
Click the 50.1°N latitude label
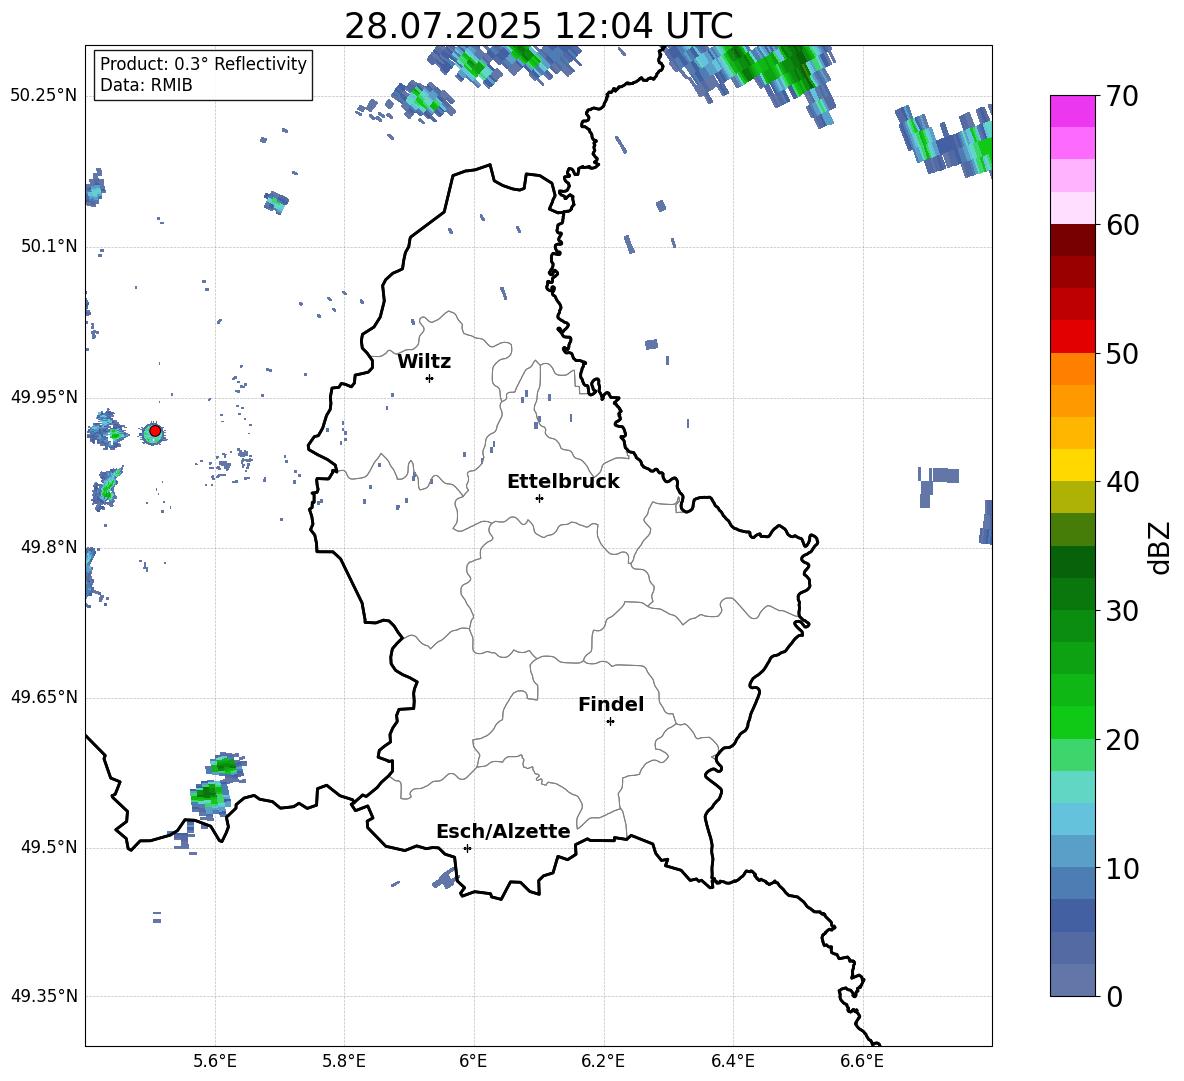(x=49, y=246)
